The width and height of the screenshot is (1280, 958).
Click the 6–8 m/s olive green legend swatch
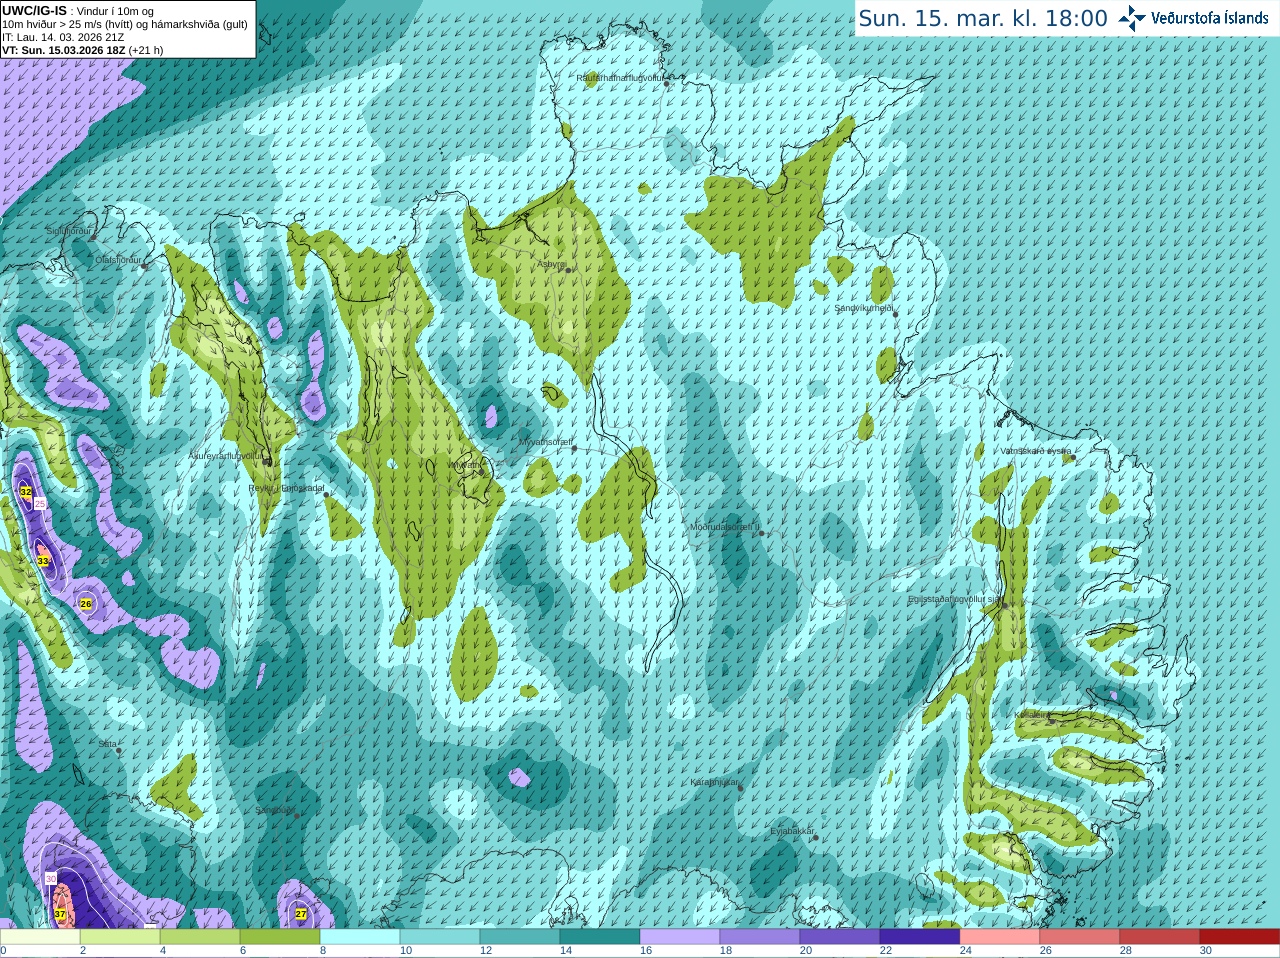click(x=280, y=937)
